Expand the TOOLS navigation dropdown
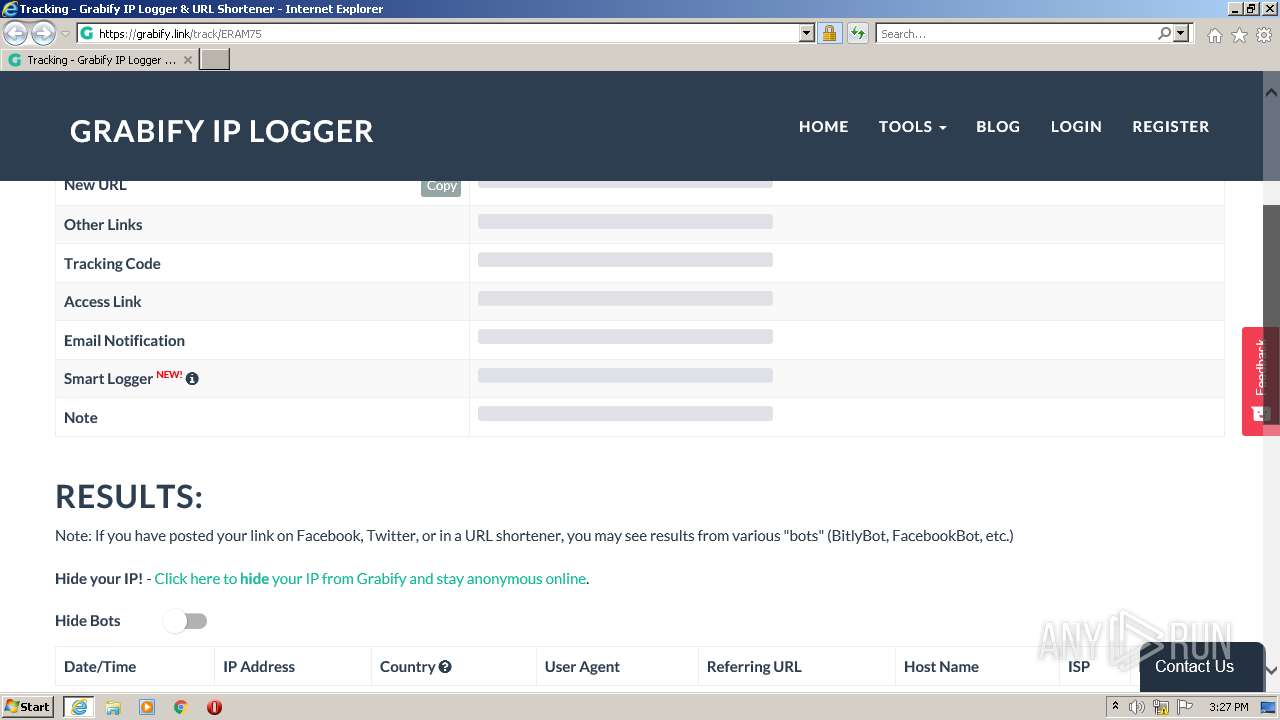Screen dimensions: 1280x720 tap(912, 126)
